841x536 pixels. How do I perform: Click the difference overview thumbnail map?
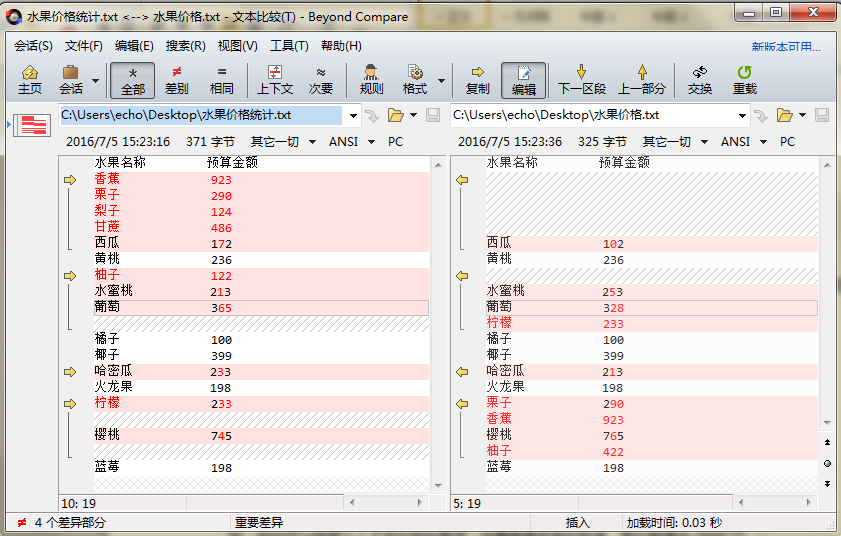[x=32, y=126]
